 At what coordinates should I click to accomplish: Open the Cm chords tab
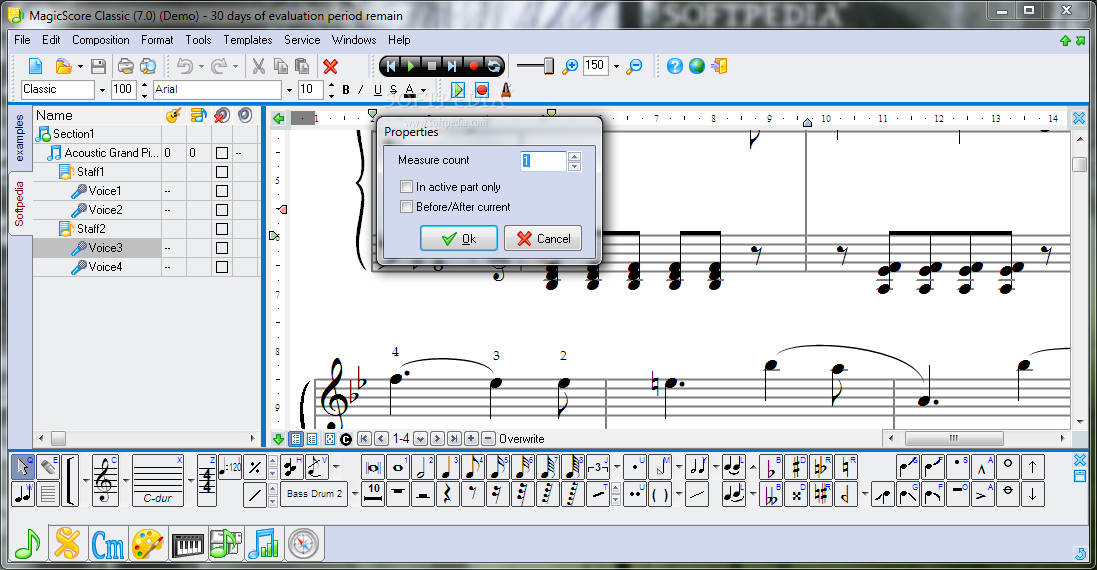pos(108,544)
